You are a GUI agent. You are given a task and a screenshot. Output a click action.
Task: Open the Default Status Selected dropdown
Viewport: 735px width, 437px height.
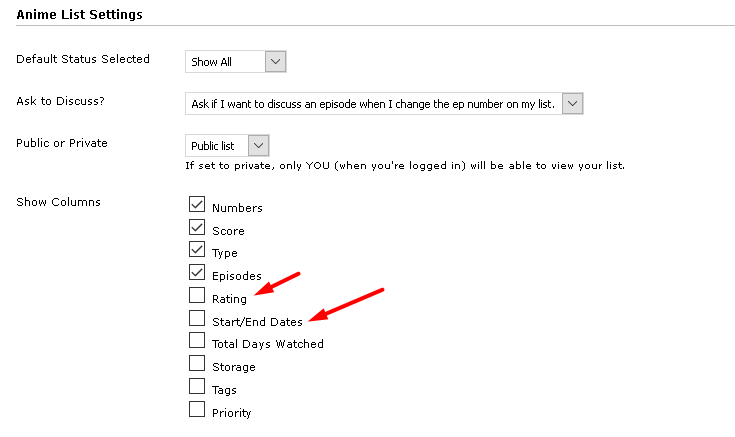pyautogui.click(x=237, y=61)
